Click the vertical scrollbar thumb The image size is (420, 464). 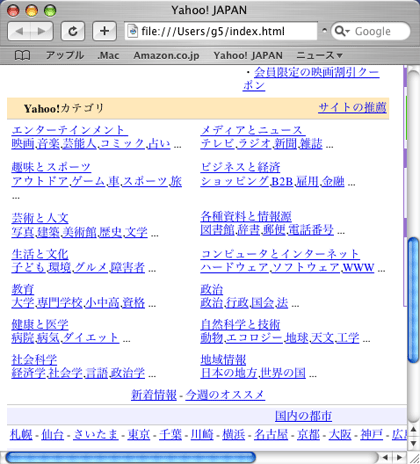413,300
